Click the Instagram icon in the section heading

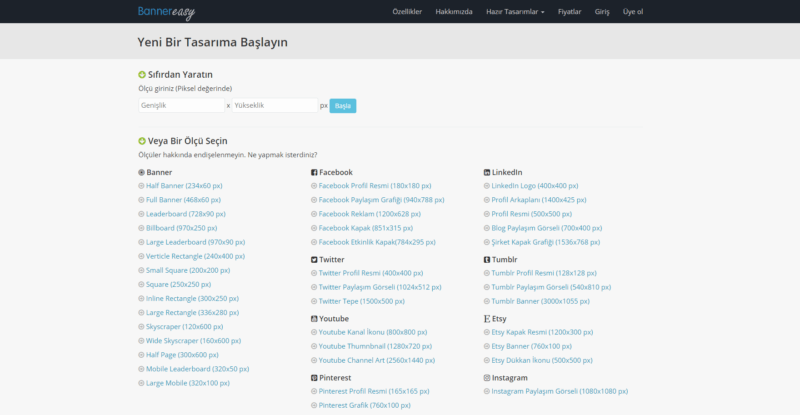coord(487,377)
